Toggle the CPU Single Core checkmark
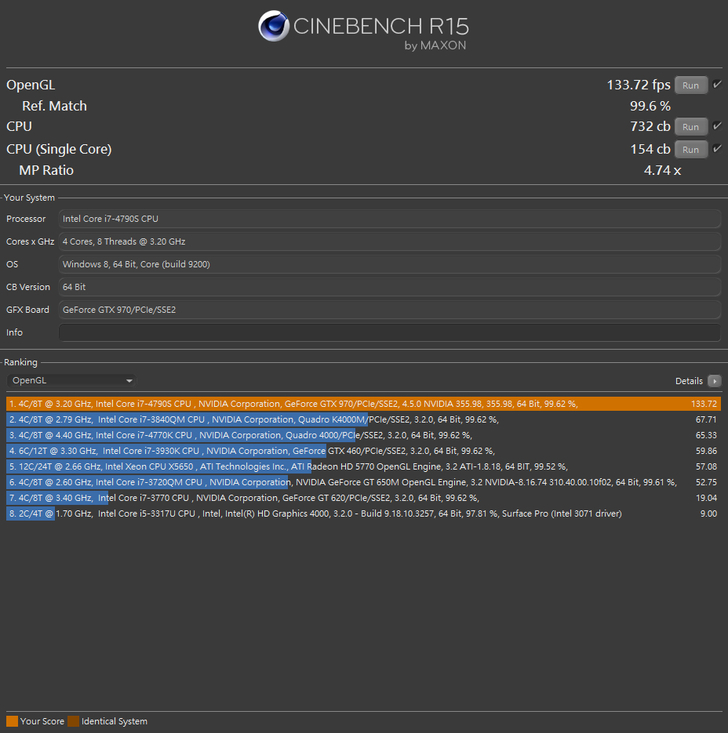The height and width of the screenshot is (733, 728). tap(717, 149)
